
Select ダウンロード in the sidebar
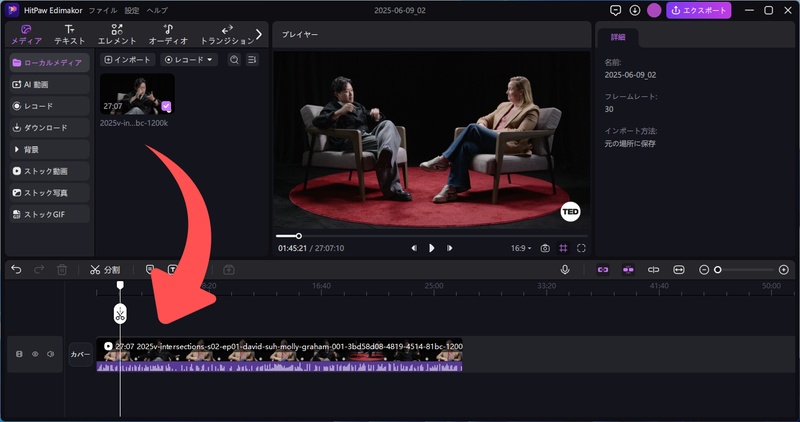coord(49,128)
